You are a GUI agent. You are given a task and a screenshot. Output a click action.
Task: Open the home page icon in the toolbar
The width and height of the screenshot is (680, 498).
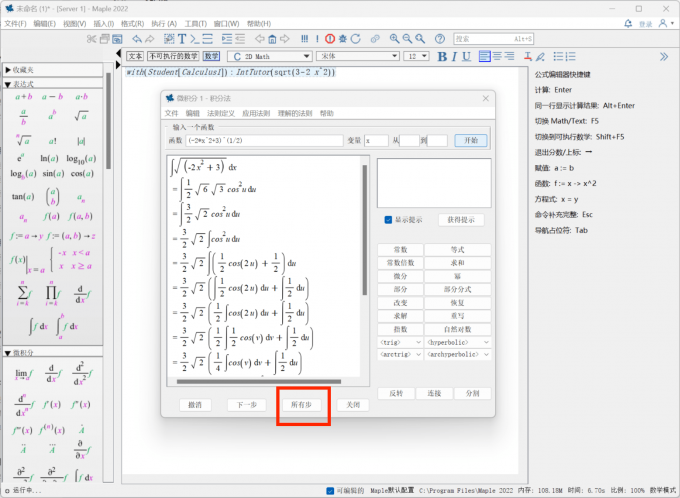[x=272, y=39]
